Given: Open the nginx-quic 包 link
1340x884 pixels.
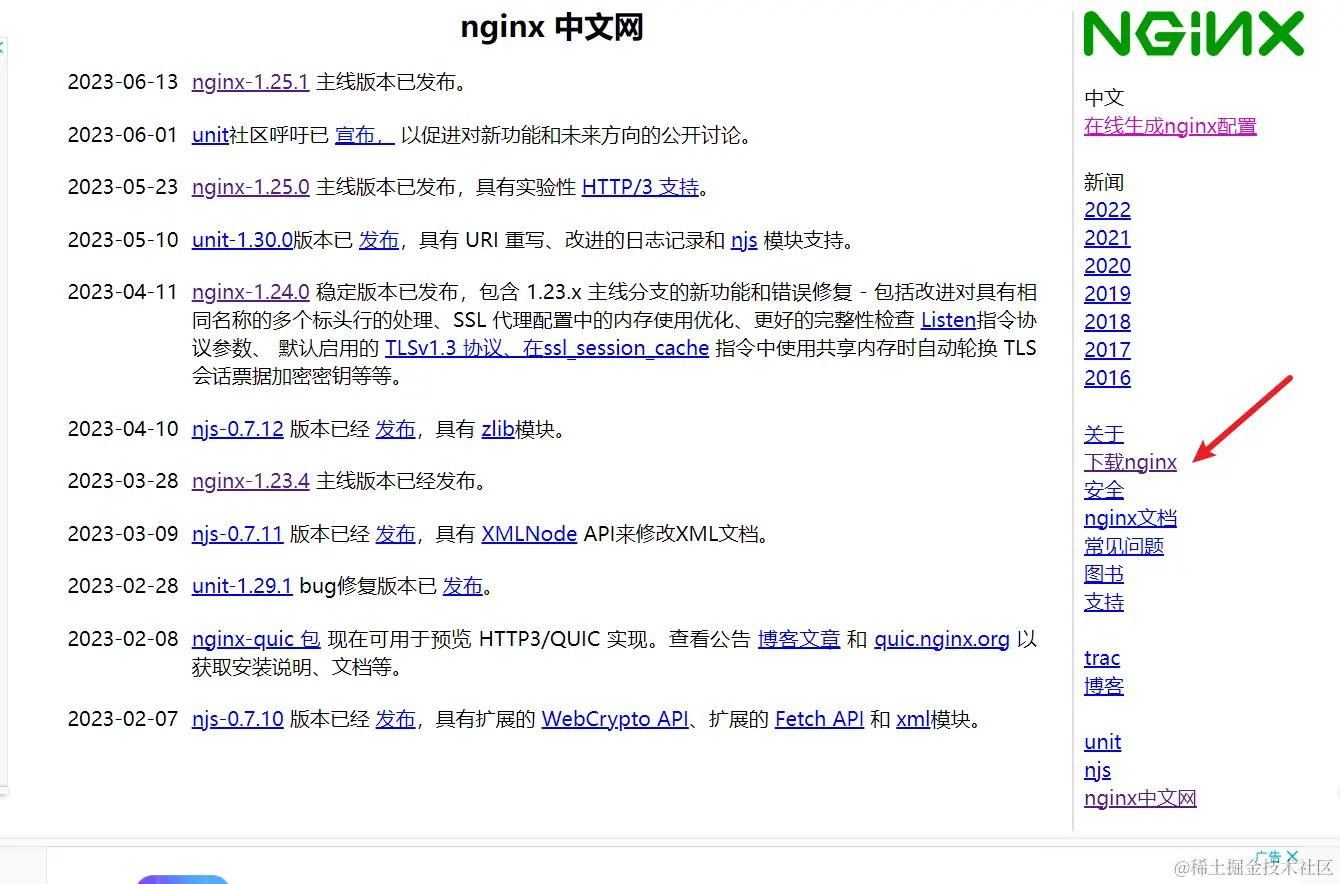Looking at the screenshot, I should [256, 639].
